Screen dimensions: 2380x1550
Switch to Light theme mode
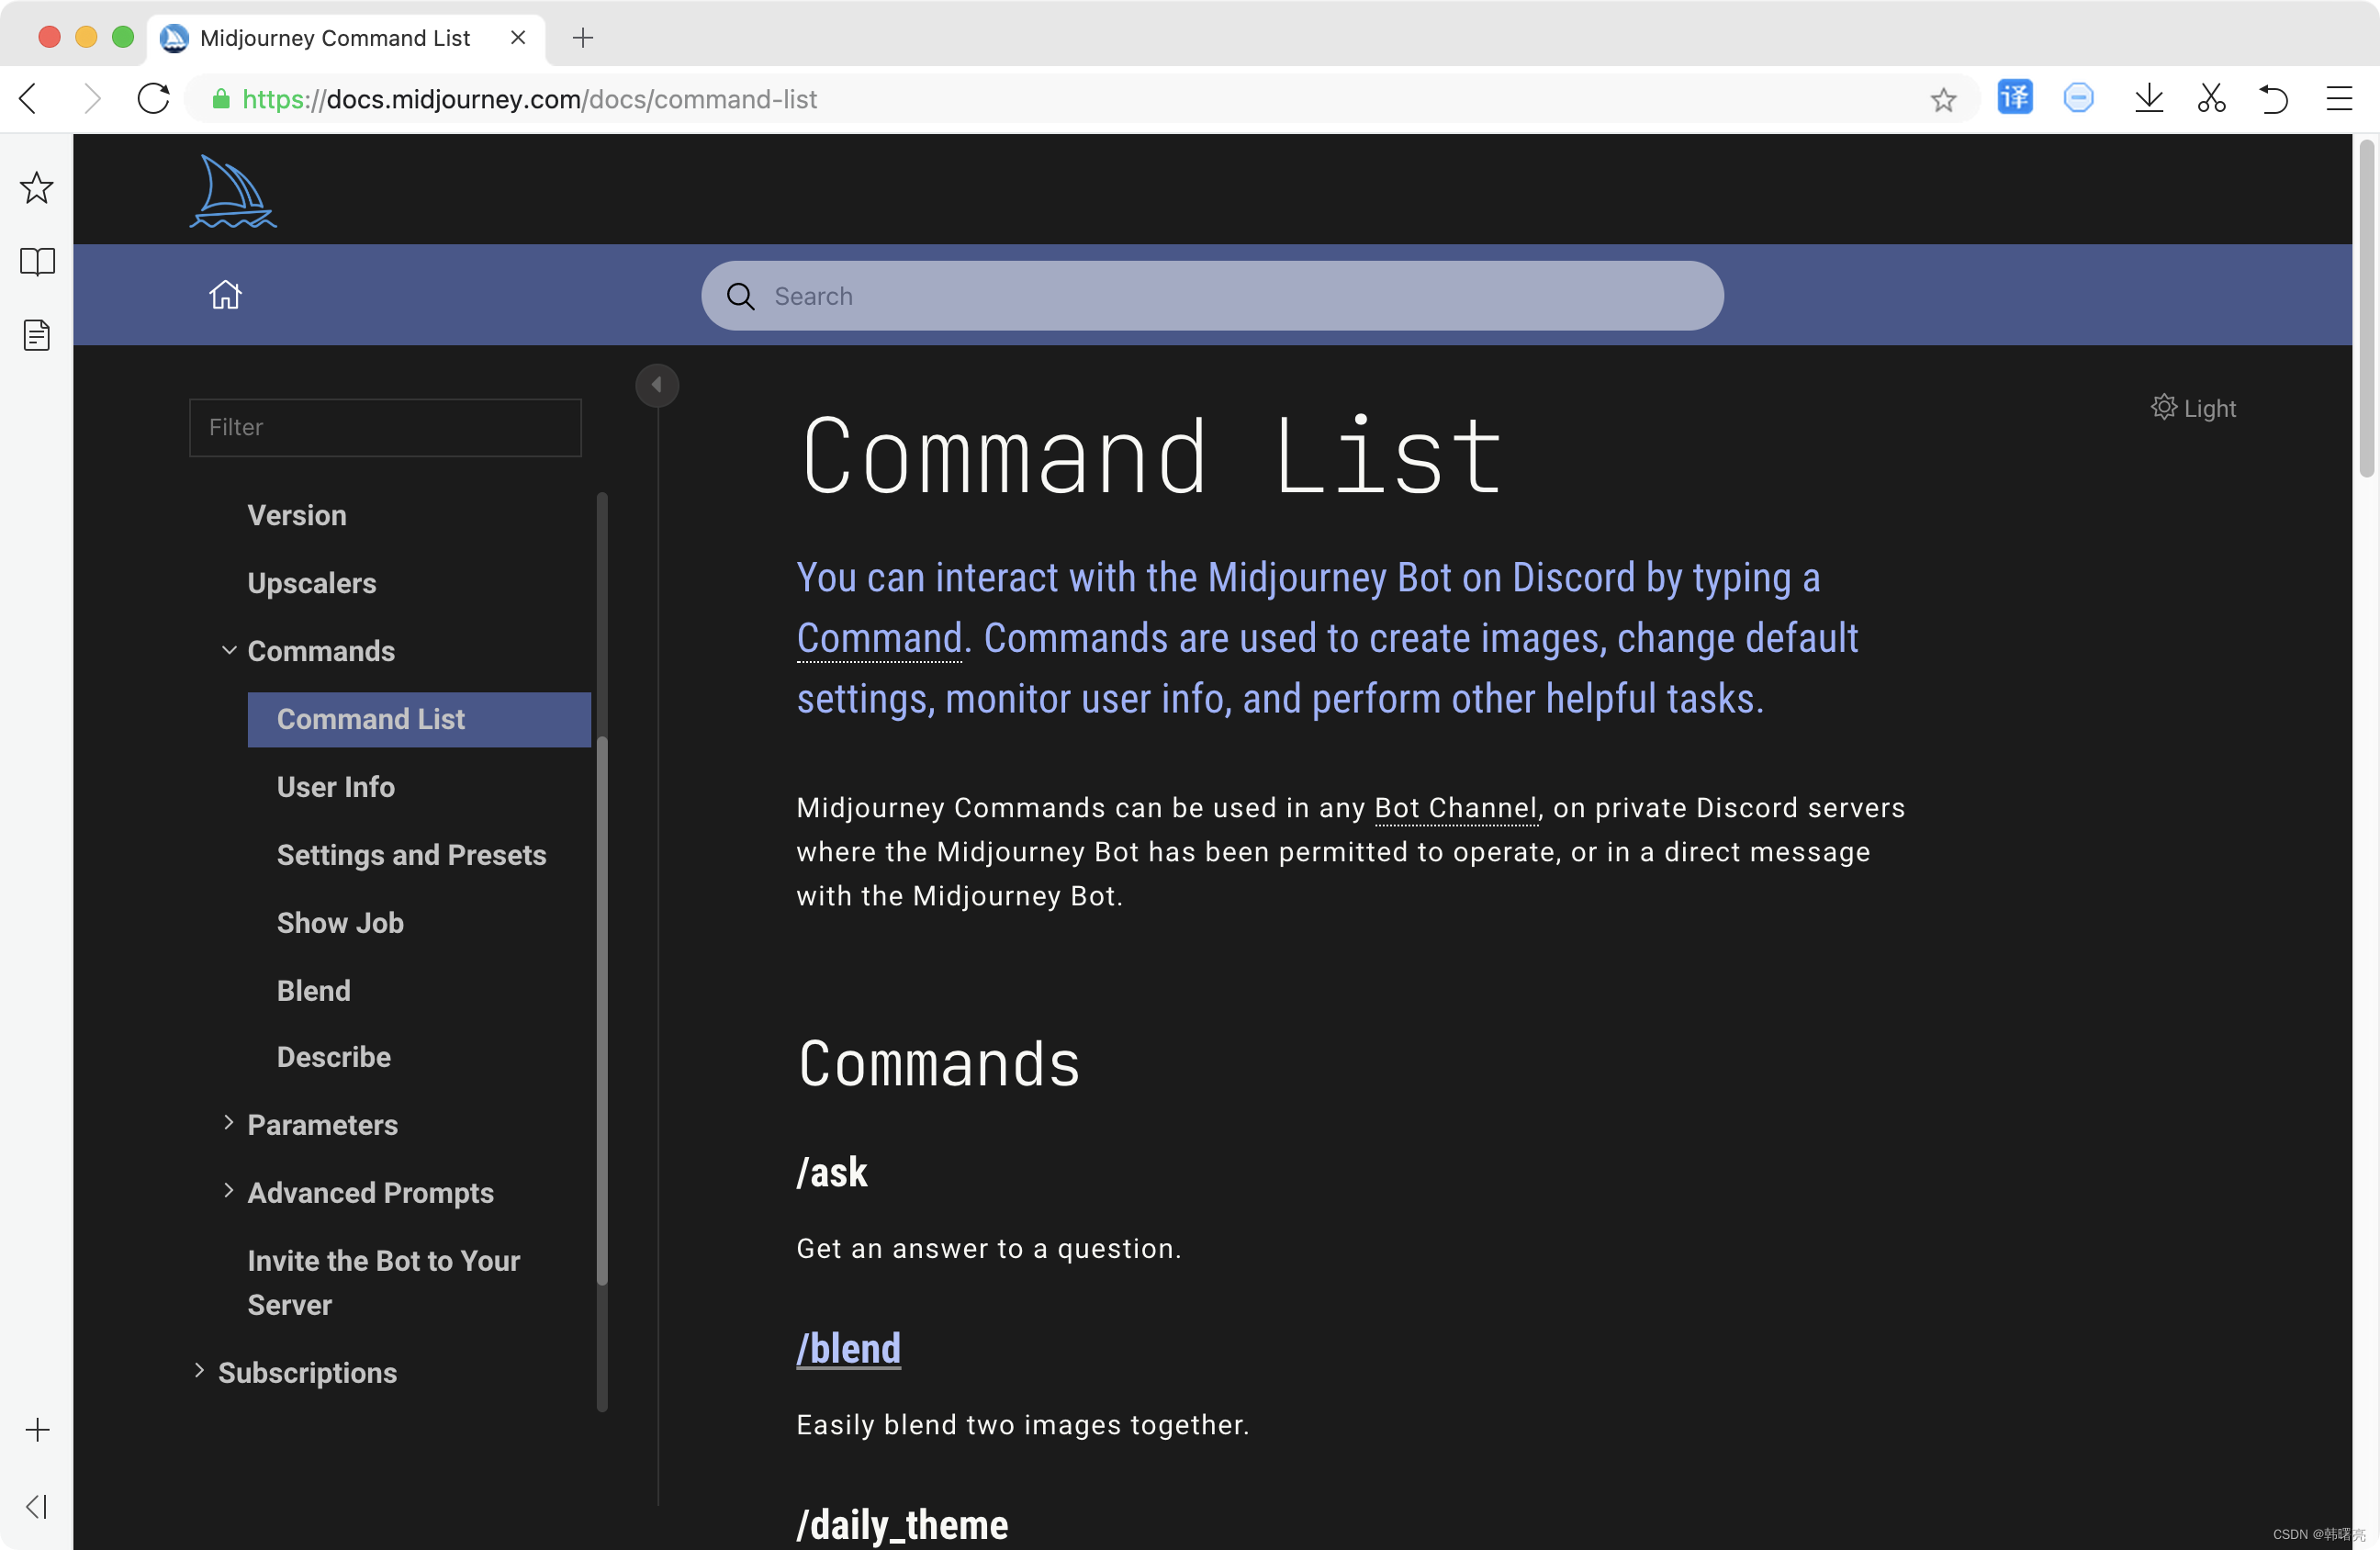coord(2194,408)
